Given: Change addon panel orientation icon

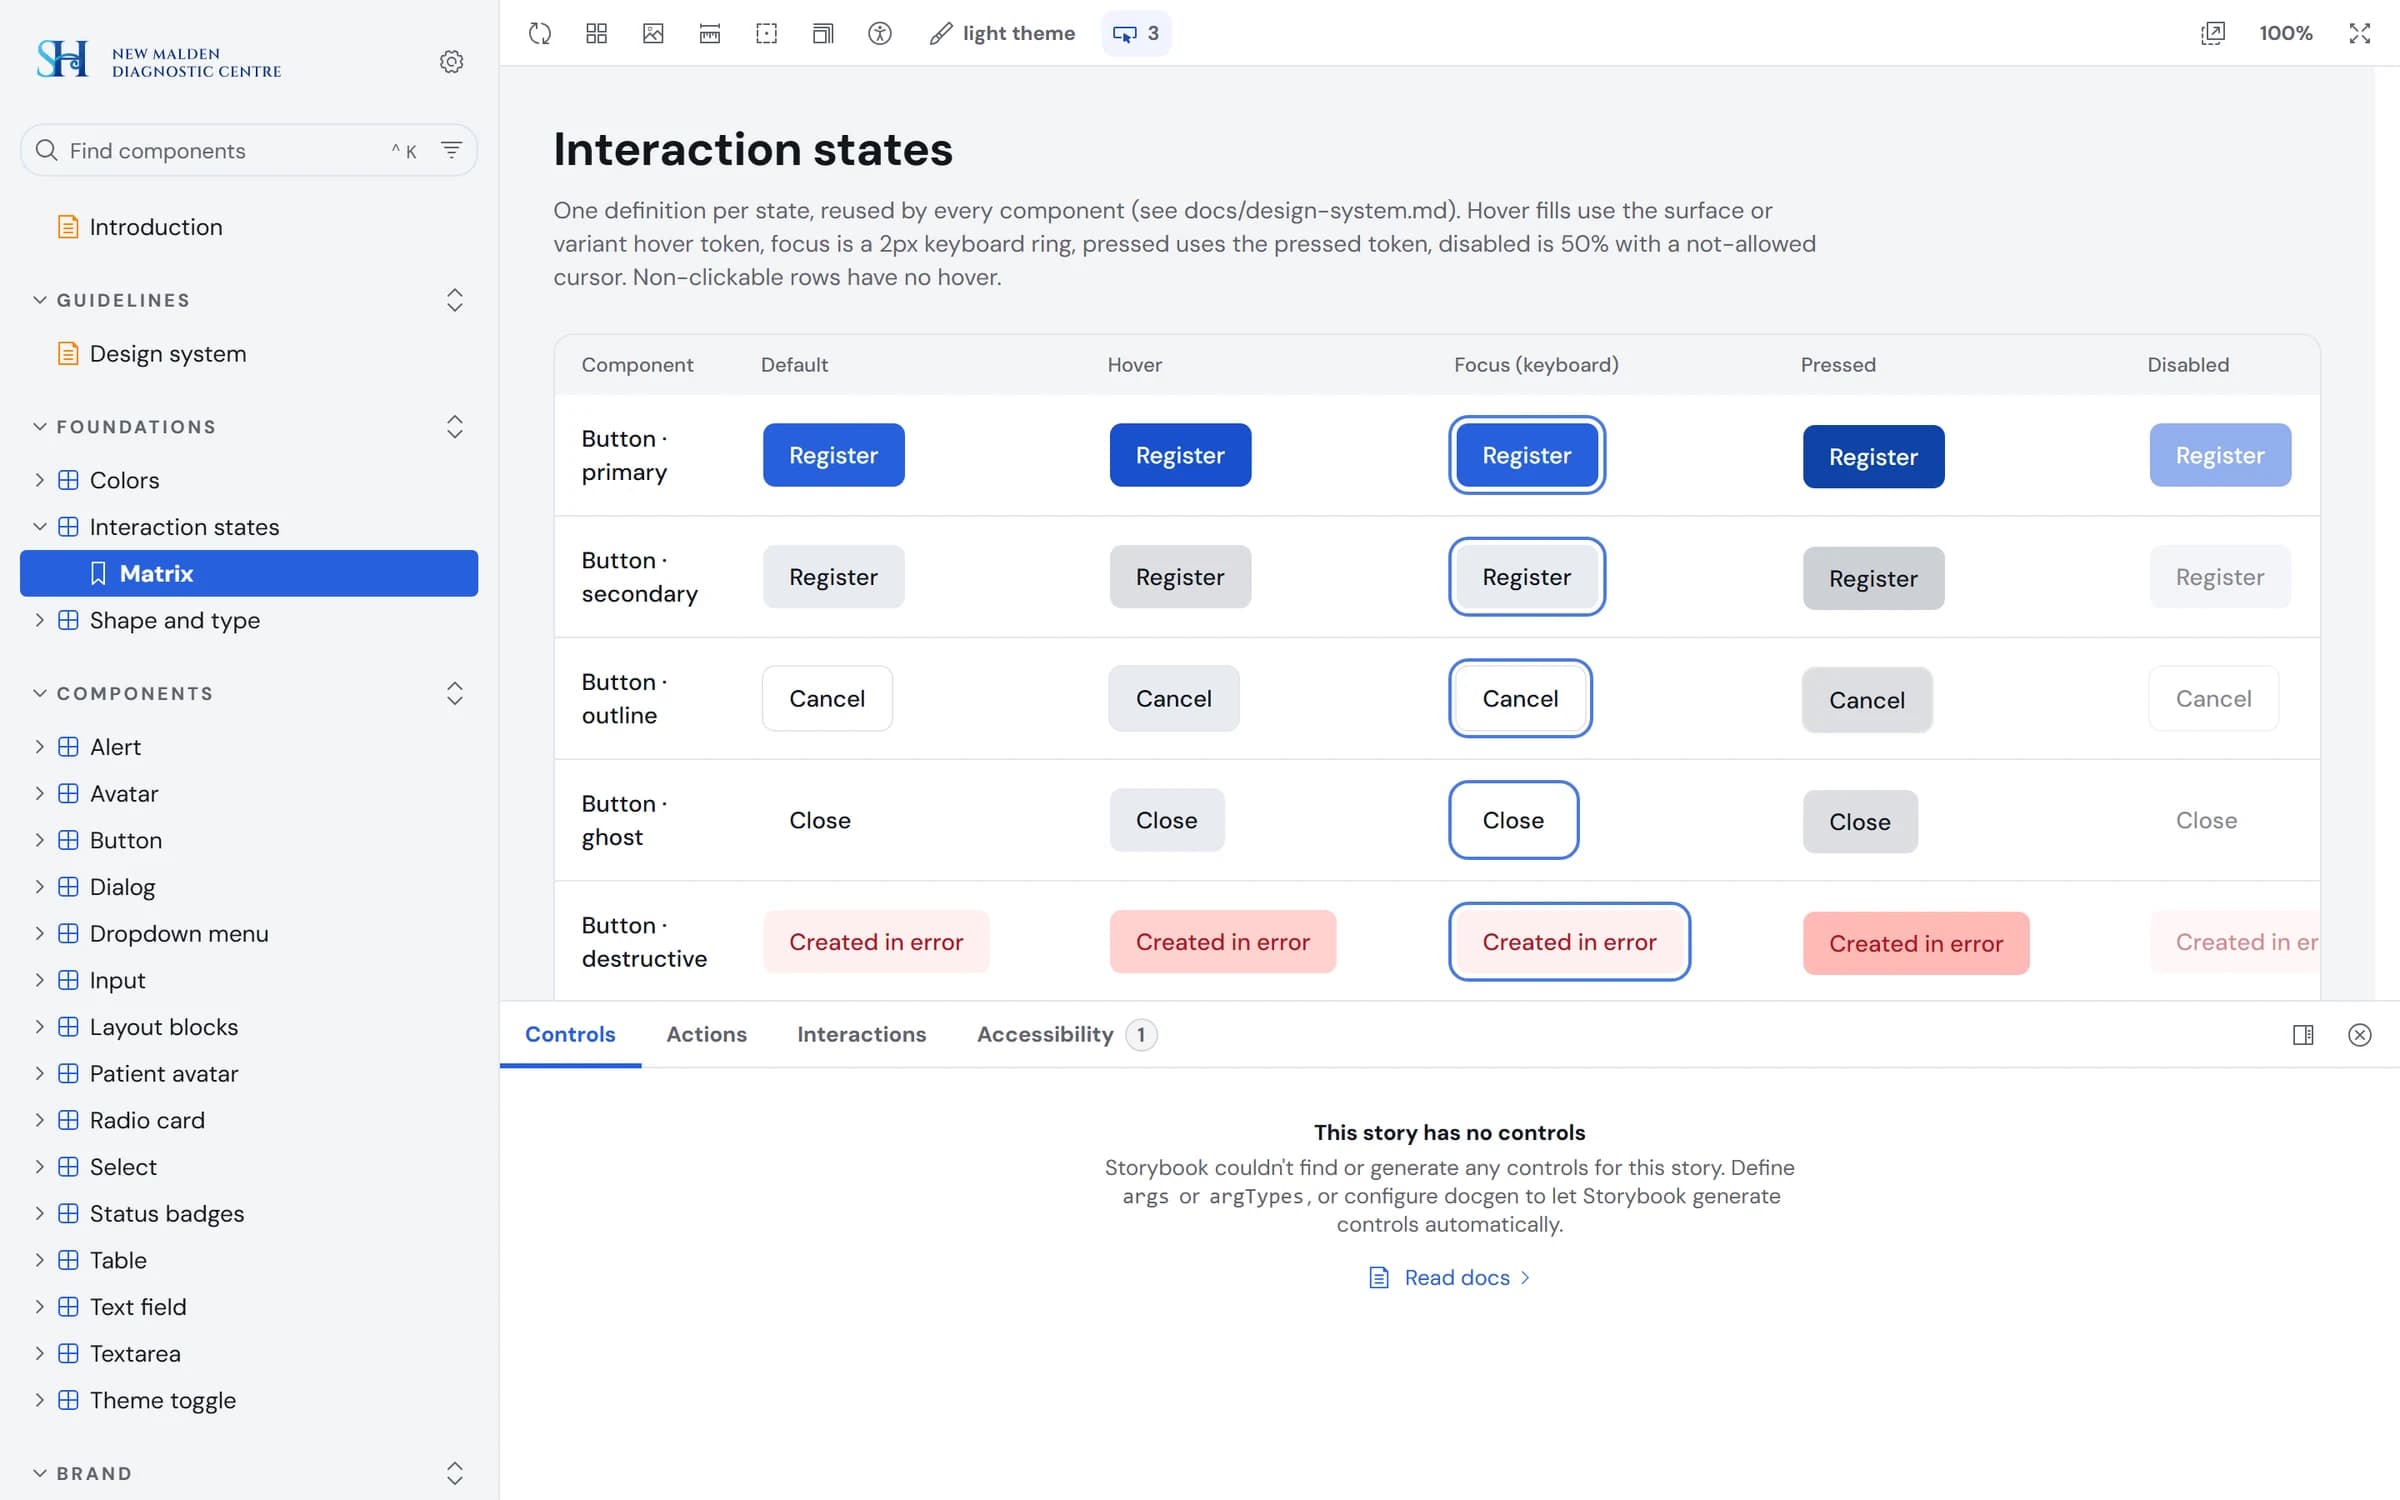Looking at the screenshot, I should 2303,1035.
